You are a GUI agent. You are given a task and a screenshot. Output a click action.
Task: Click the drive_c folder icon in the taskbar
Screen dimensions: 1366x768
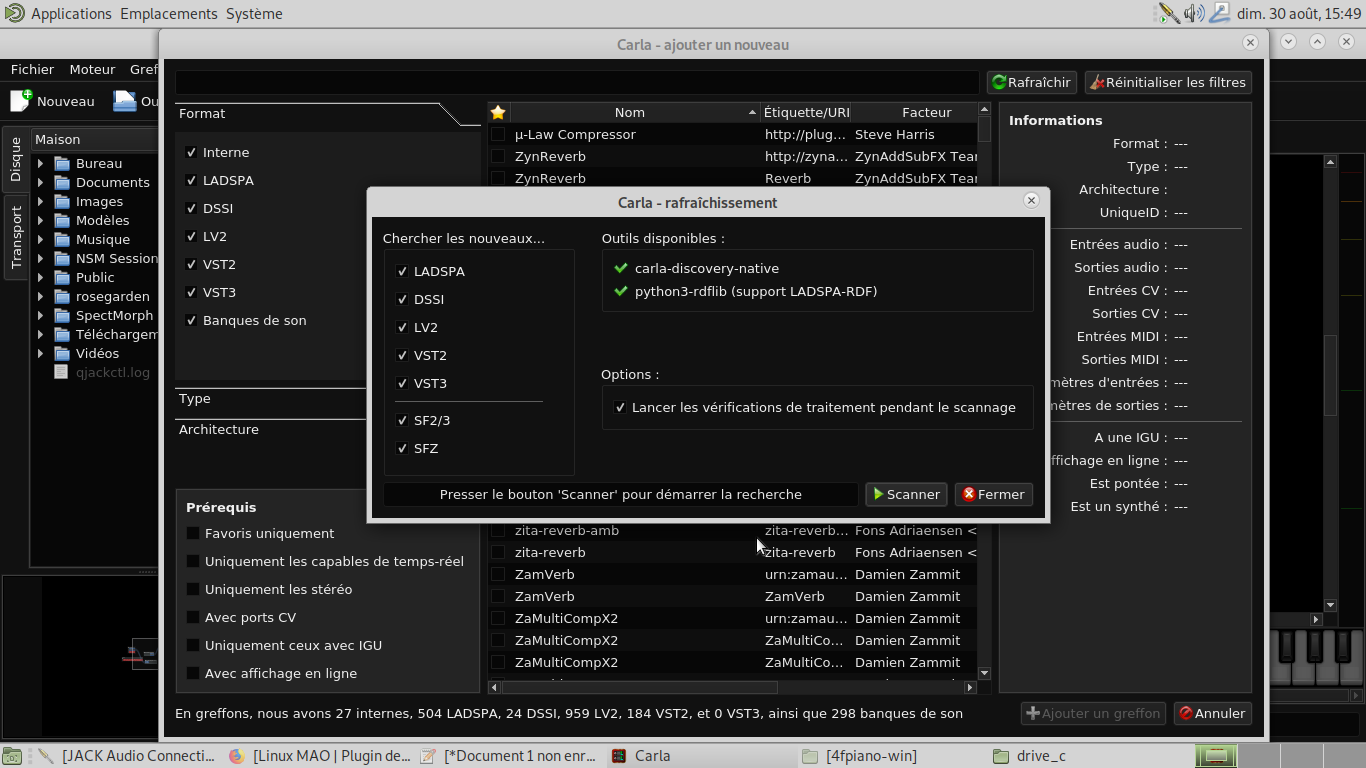(1001, 756)
